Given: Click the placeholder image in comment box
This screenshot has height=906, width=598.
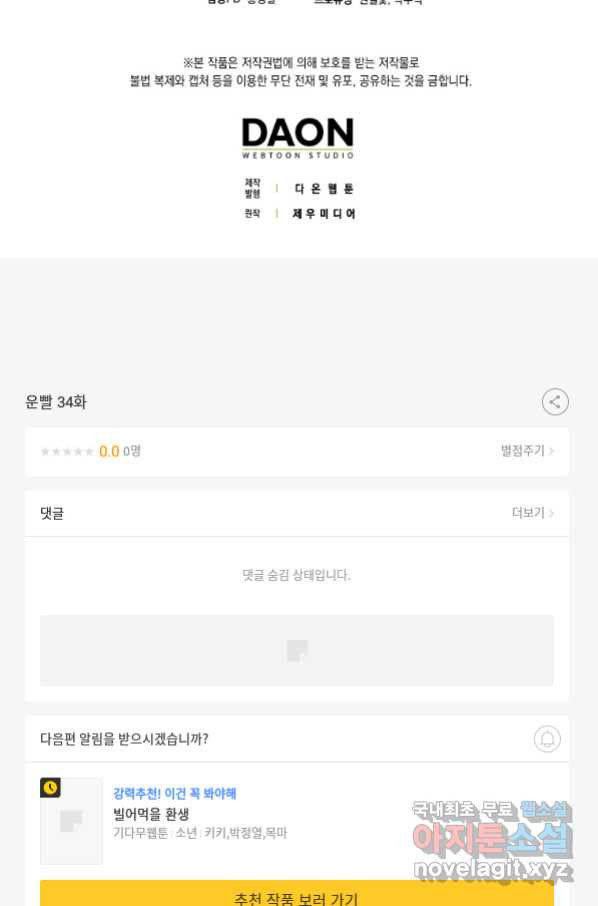Looking at the screenshot, I should click(x=297, y=651).
